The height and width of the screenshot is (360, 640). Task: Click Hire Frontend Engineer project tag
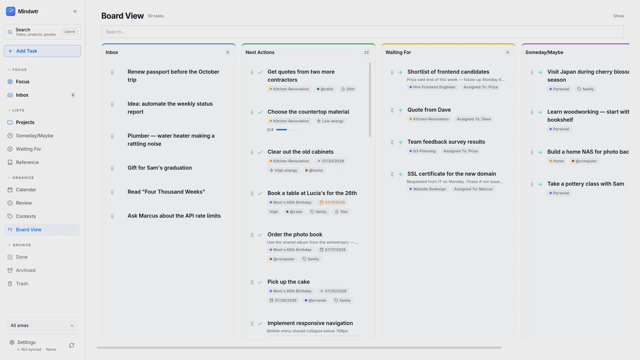coord(433,87)
